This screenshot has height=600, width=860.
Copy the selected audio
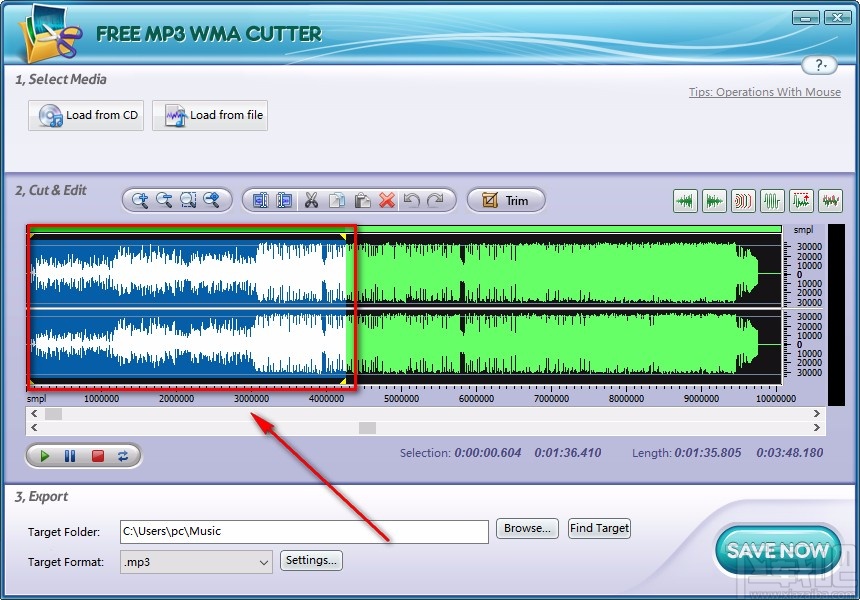[336, 200]
